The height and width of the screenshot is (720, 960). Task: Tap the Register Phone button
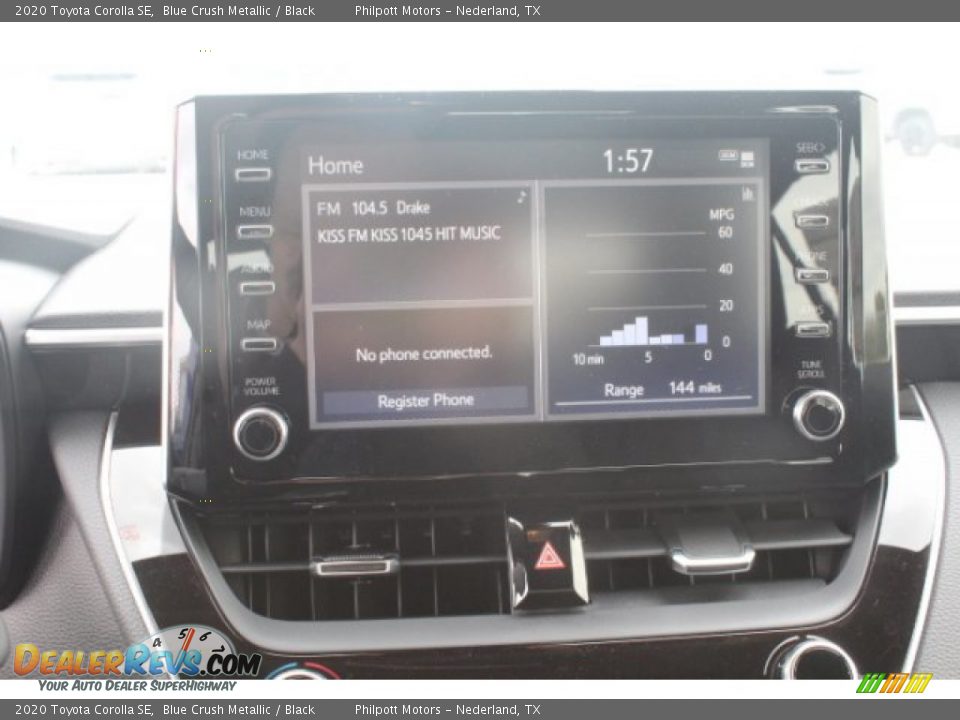coord(426,400)
